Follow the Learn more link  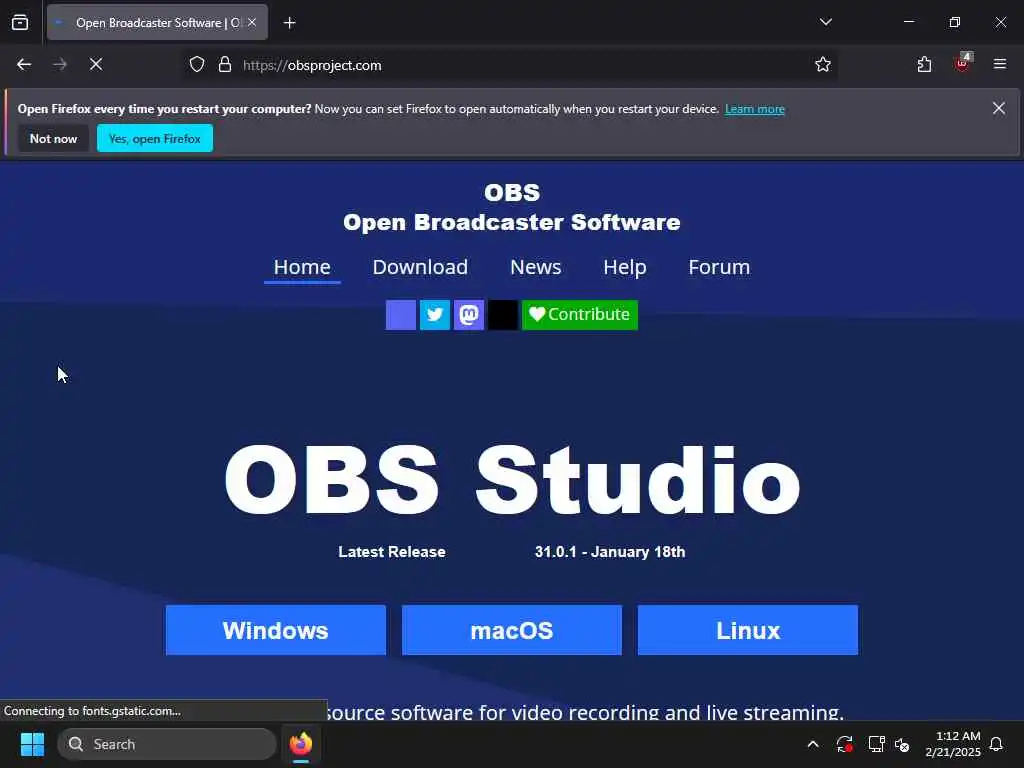[x=754, y=109]
